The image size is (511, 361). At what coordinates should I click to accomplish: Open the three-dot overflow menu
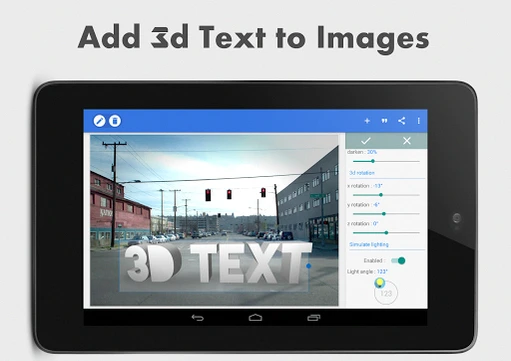(419, 121)
